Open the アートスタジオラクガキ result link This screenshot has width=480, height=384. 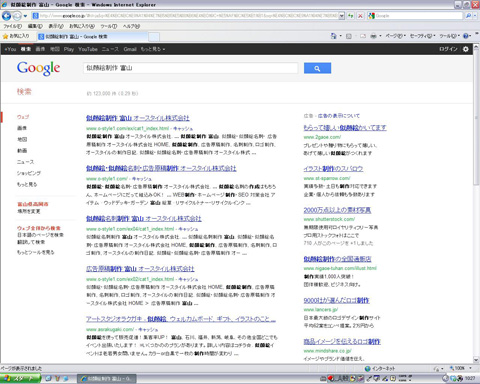tap(181, 319)
